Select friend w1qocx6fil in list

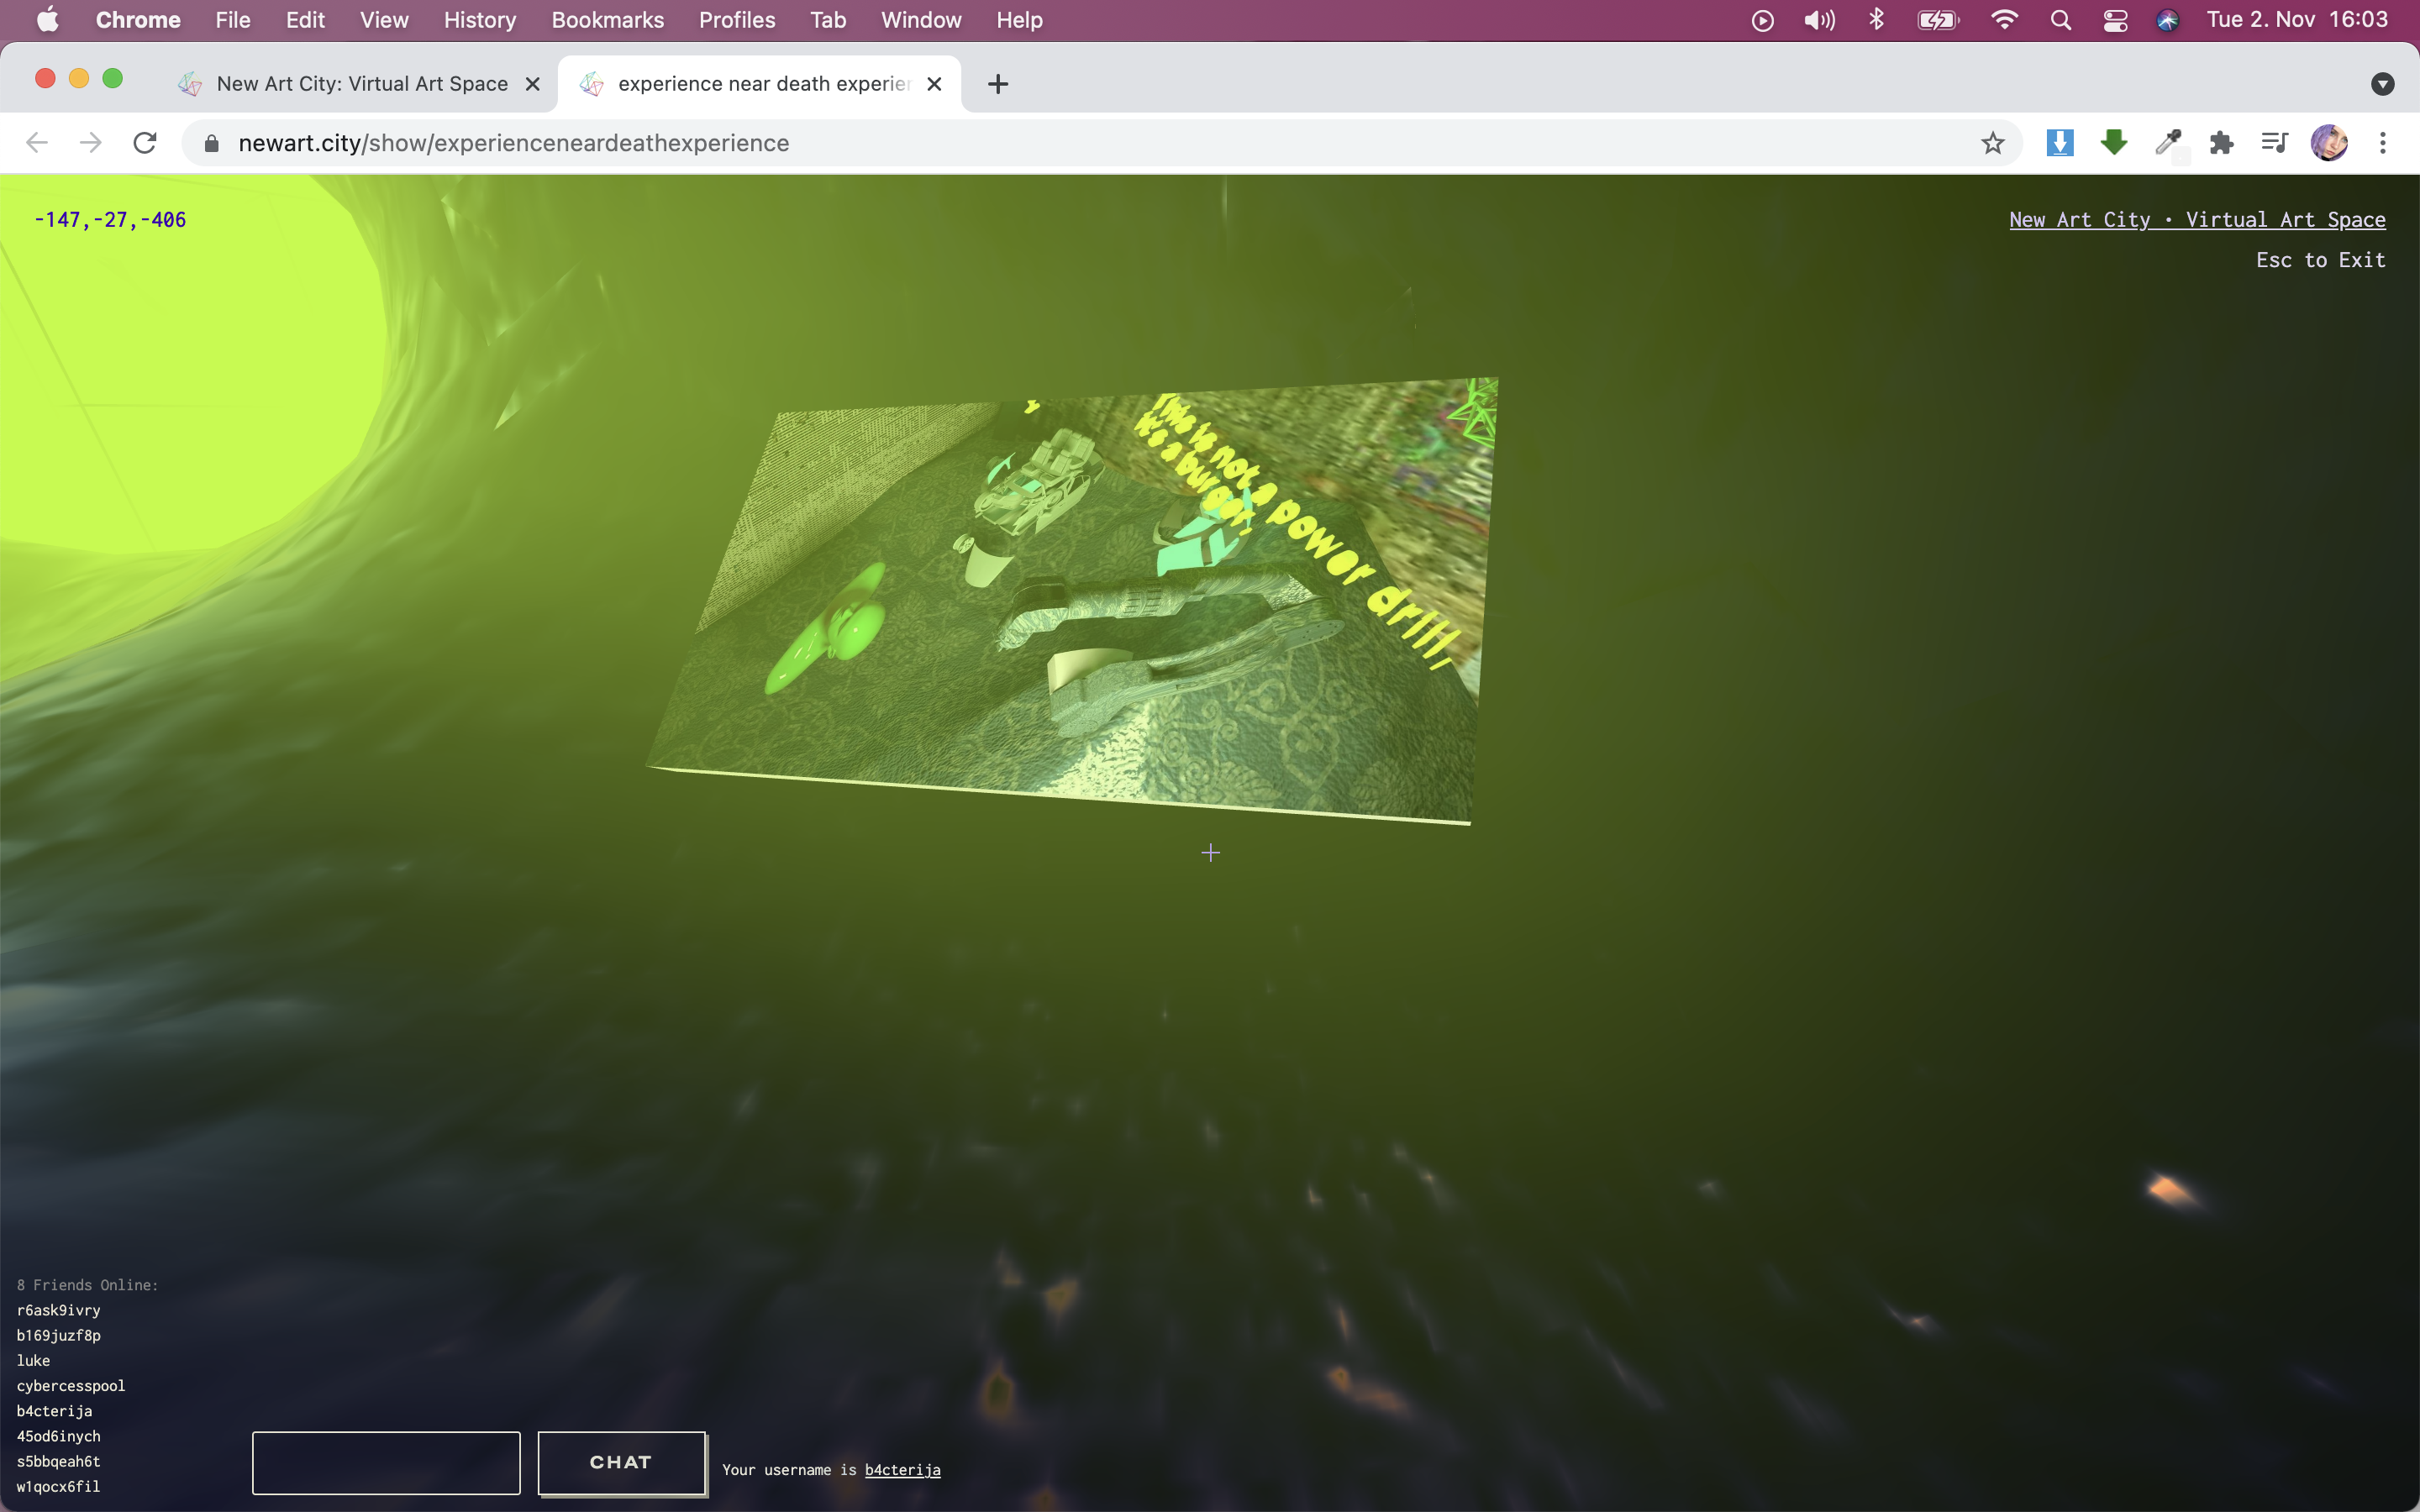pyautogui.click(x=58, y=1487)
